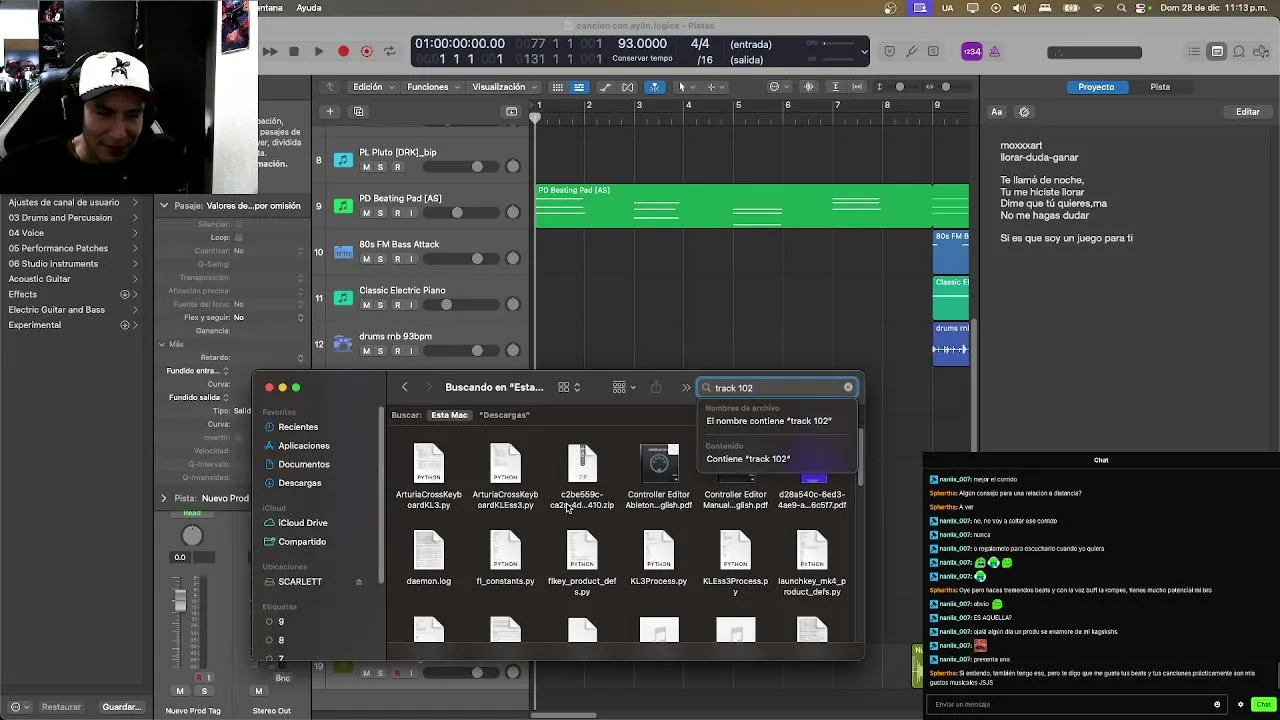Toggle the Flex button
1280x720 pixels.
[628, 87]
